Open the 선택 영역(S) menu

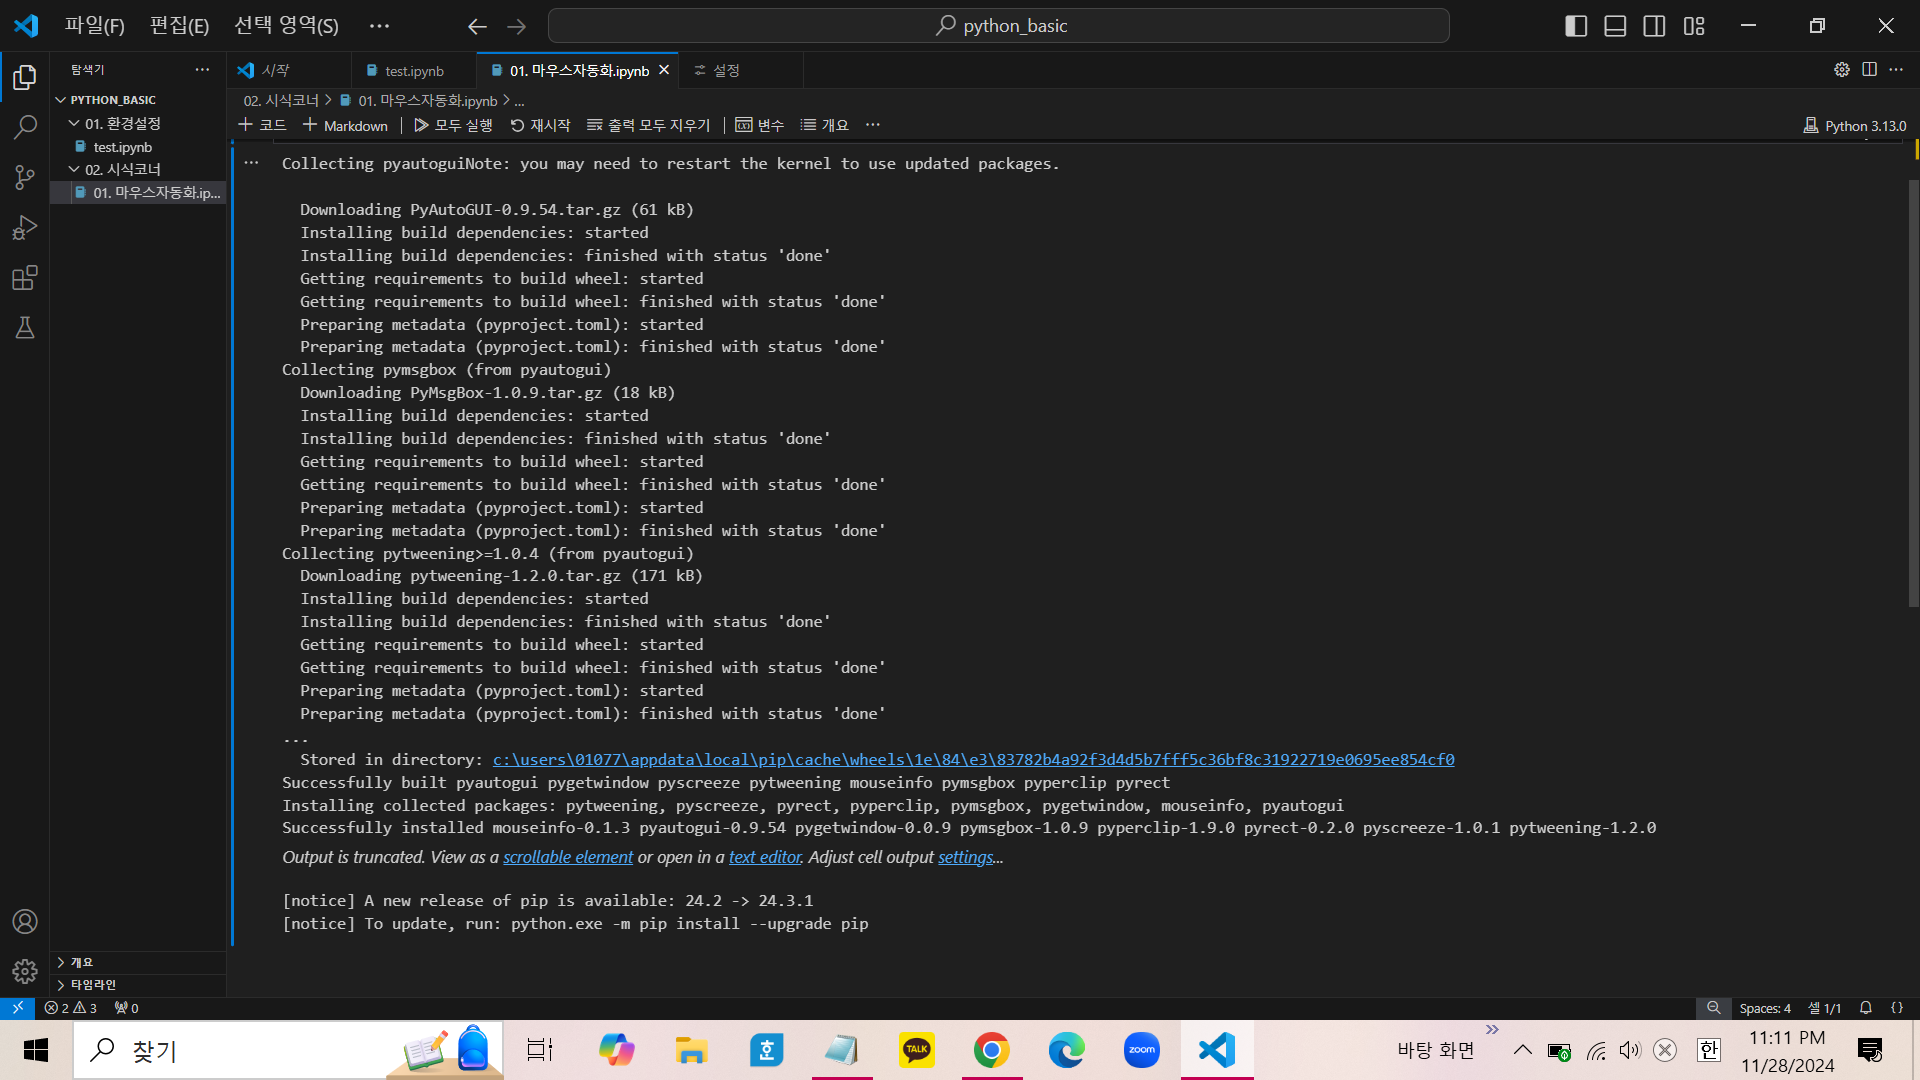(x=286, y=26)
